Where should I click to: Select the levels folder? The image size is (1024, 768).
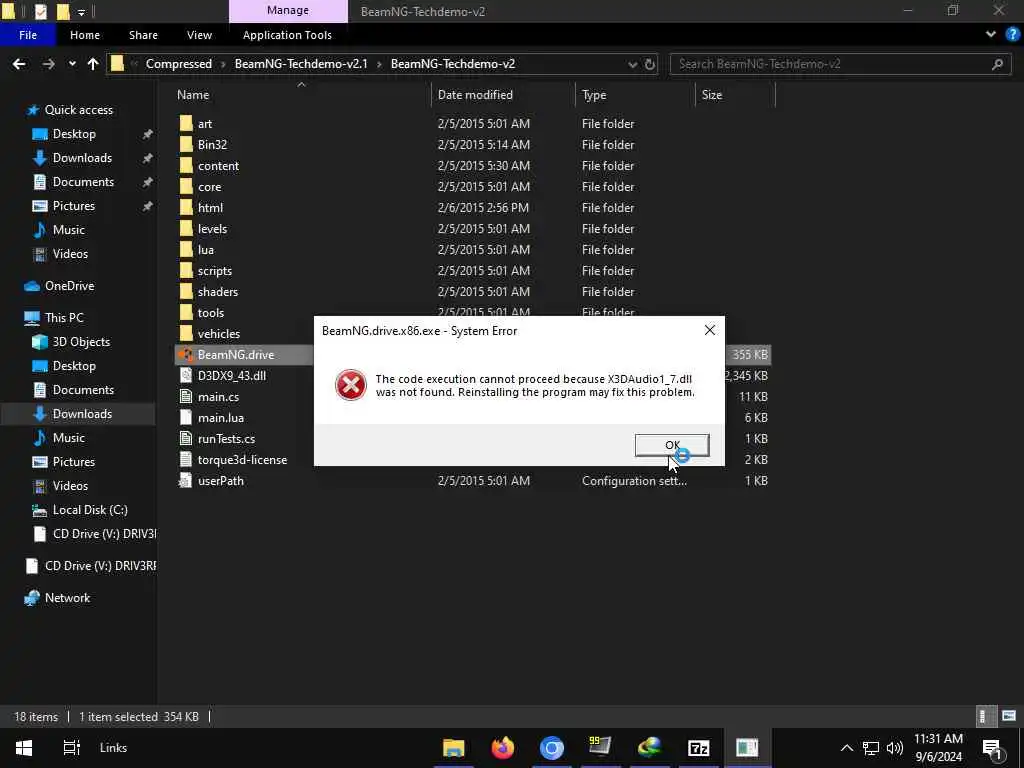point(212,229)
